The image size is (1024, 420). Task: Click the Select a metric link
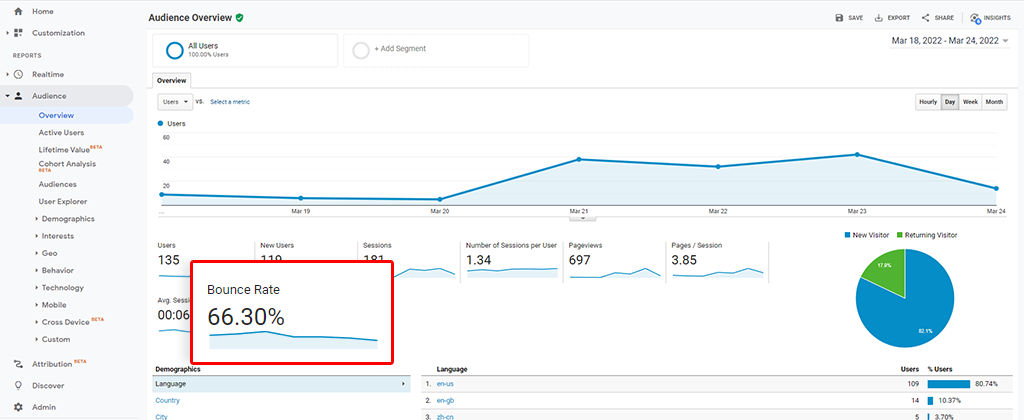click(x=230, y=102)
